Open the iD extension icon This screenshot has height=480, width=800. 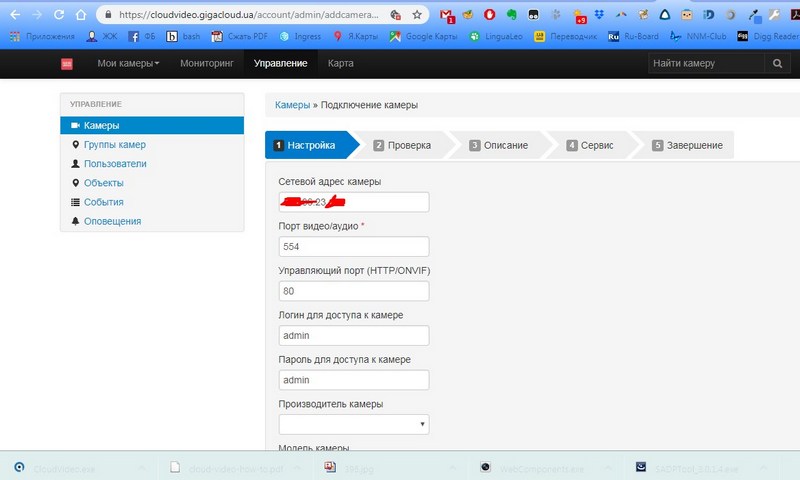click(x=709, y=15)
